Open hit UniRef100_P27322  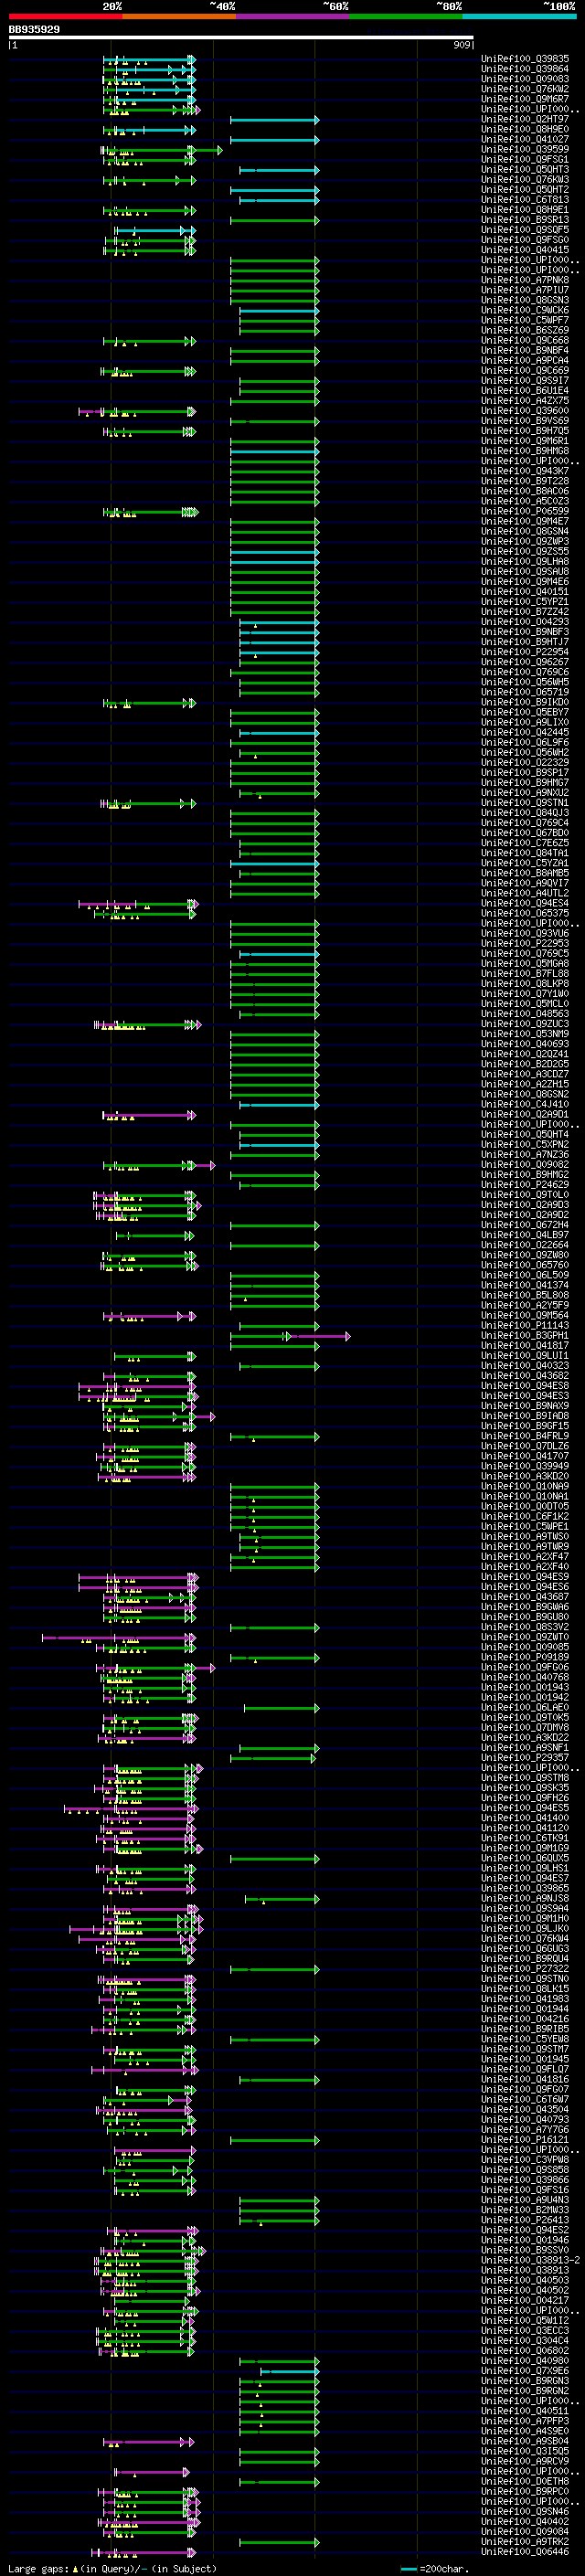point(525,1968)
